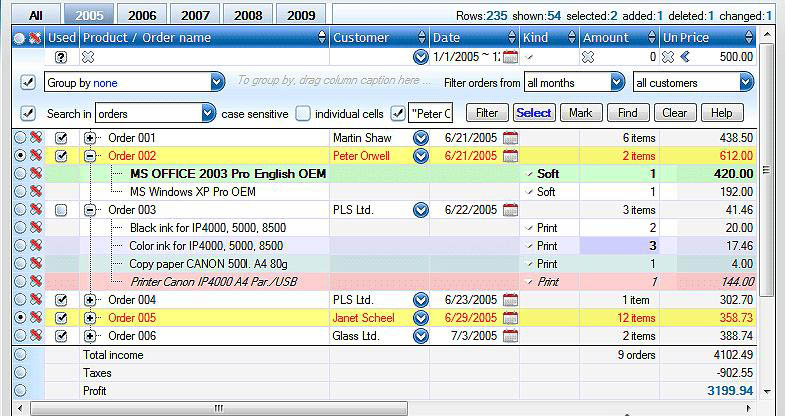Open calendar icon for Order 006 date
The width and height of the screenshot is (785, 416).
(510, 336)
